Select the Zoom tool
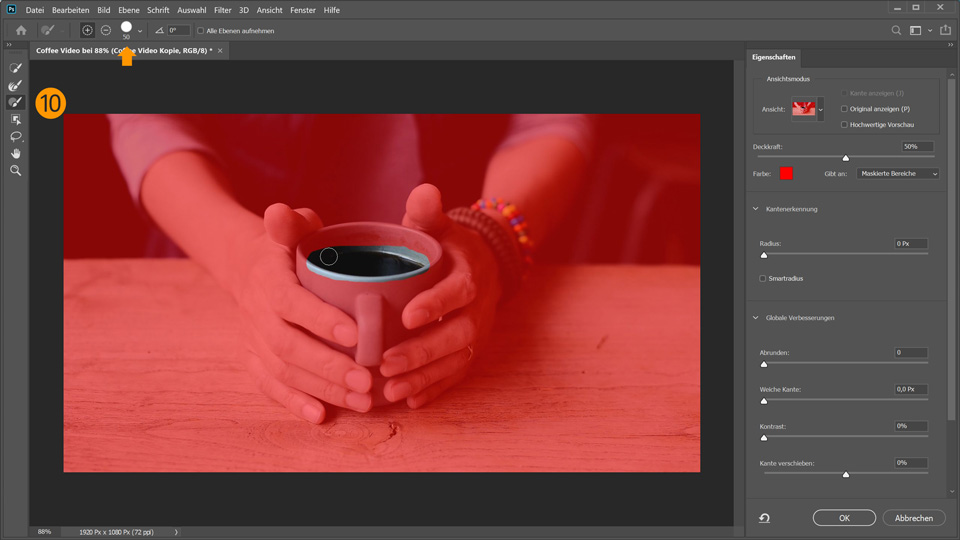This screenshot has width=960, height=540. [15, 171]
